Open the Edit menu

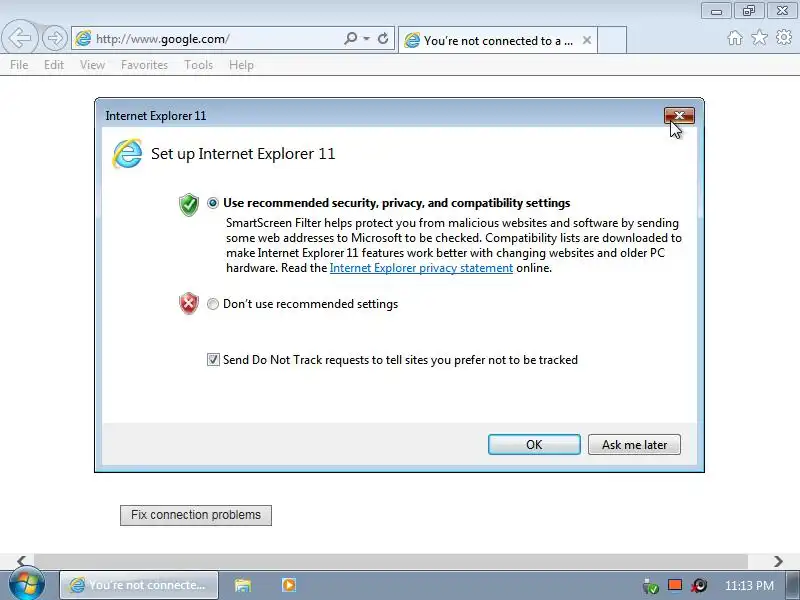pyautogui.click(x=54, y=65)
